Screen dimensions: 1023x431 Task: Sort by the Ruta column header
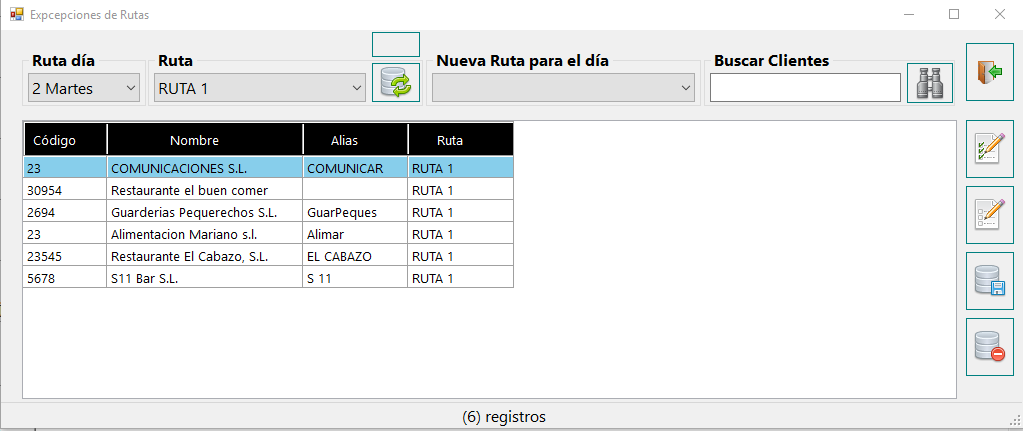click(x=461, y=140)
